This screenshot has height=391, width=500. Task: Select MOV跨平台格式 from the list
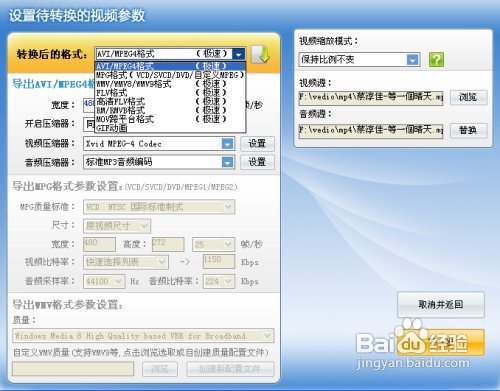[170, 119]
